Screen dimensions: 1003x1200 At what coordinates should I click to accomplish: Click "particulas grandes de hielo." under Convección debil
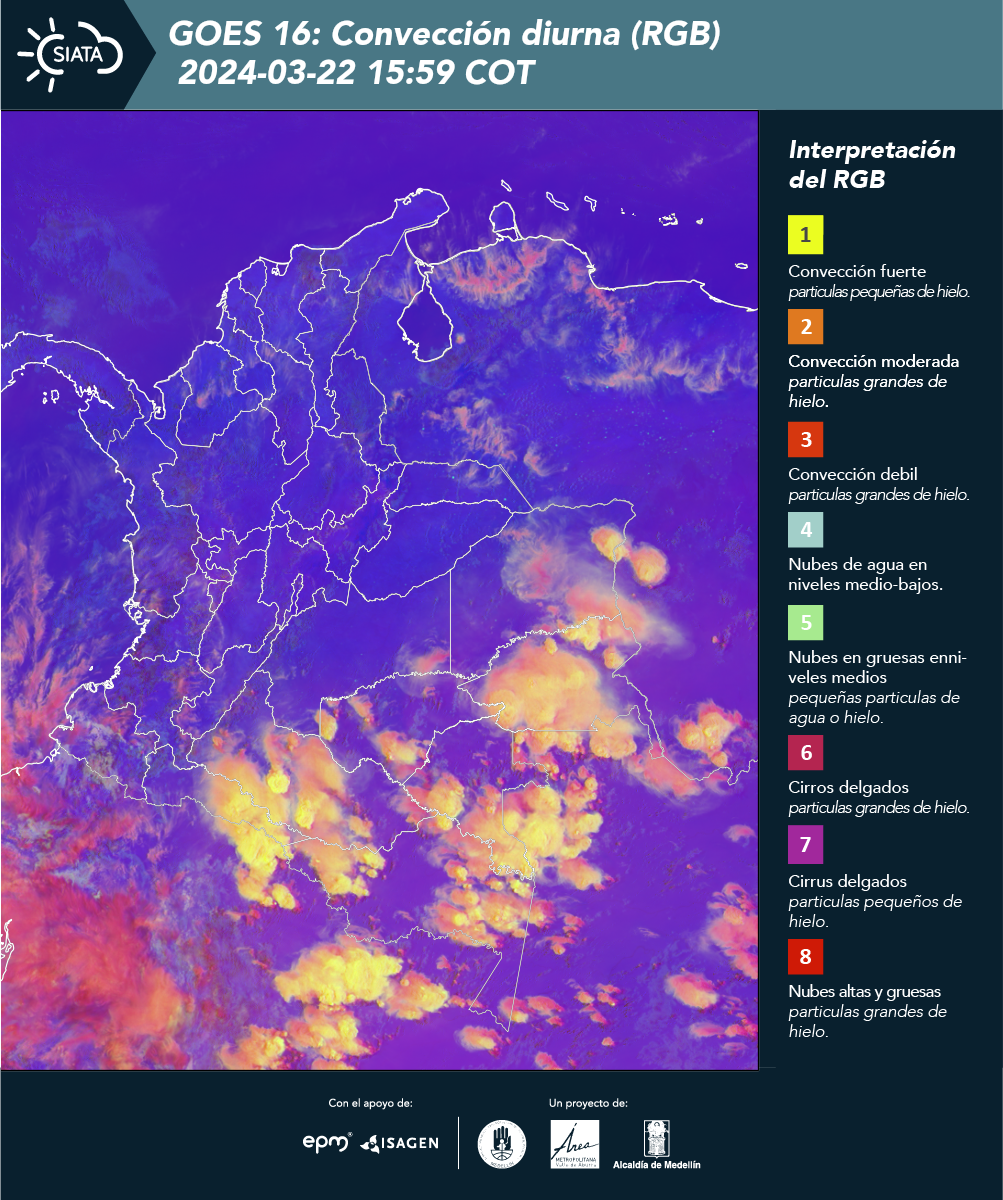coord(879,495)
